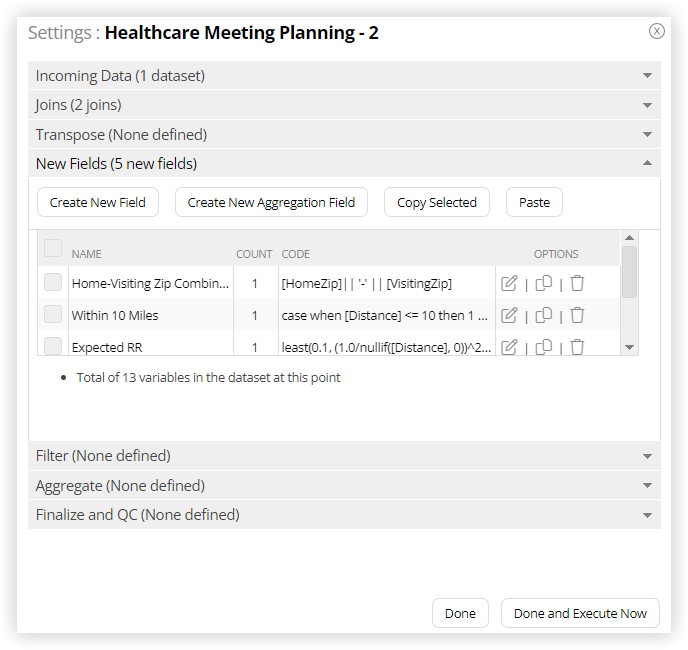Expand the Incoming Data section
This screenshot has width=688, height=650.
[x=344, y=75]
